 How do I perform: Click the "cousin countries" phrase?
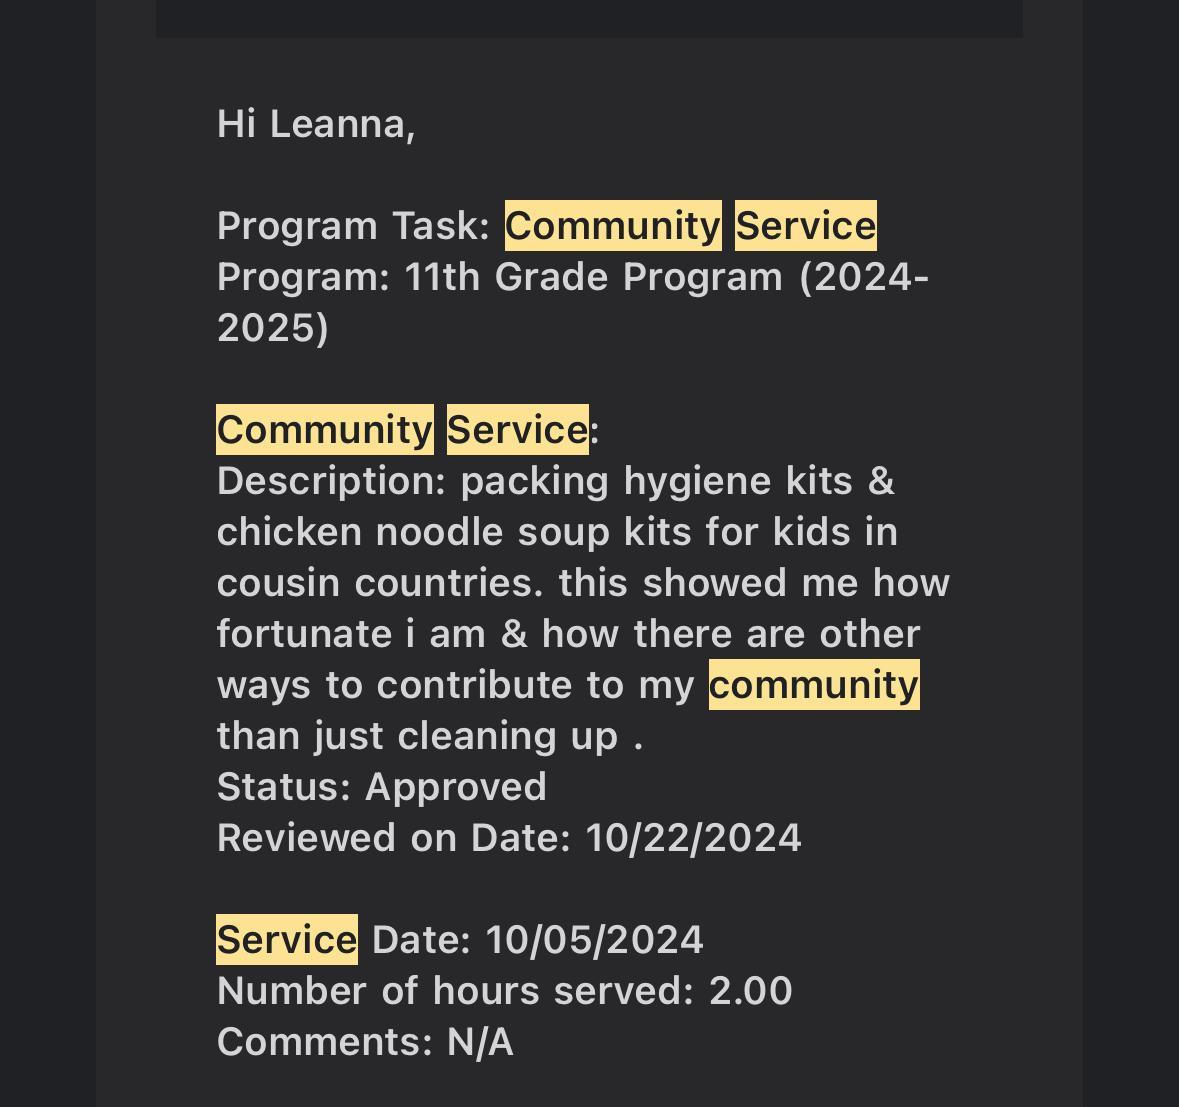point(380,583)
